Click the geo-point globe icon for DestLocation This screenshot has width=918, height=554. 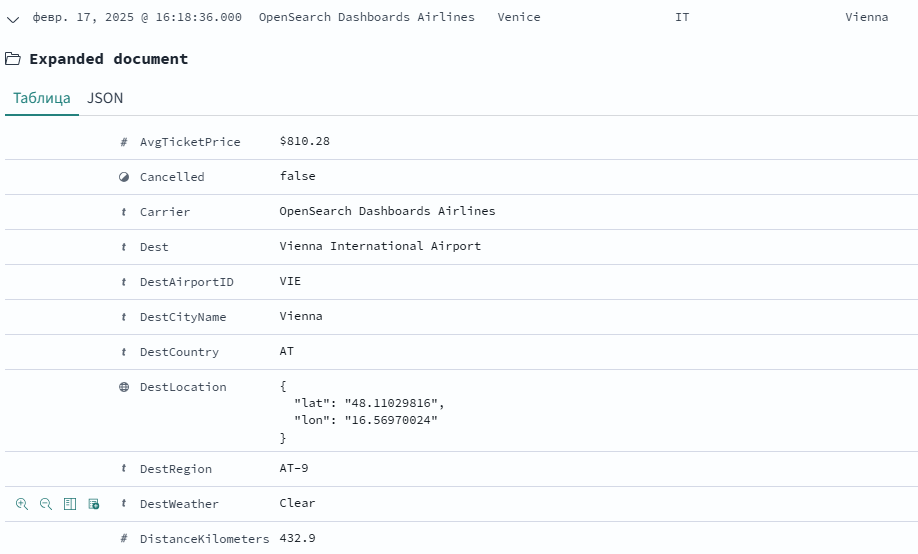[124, 387]
